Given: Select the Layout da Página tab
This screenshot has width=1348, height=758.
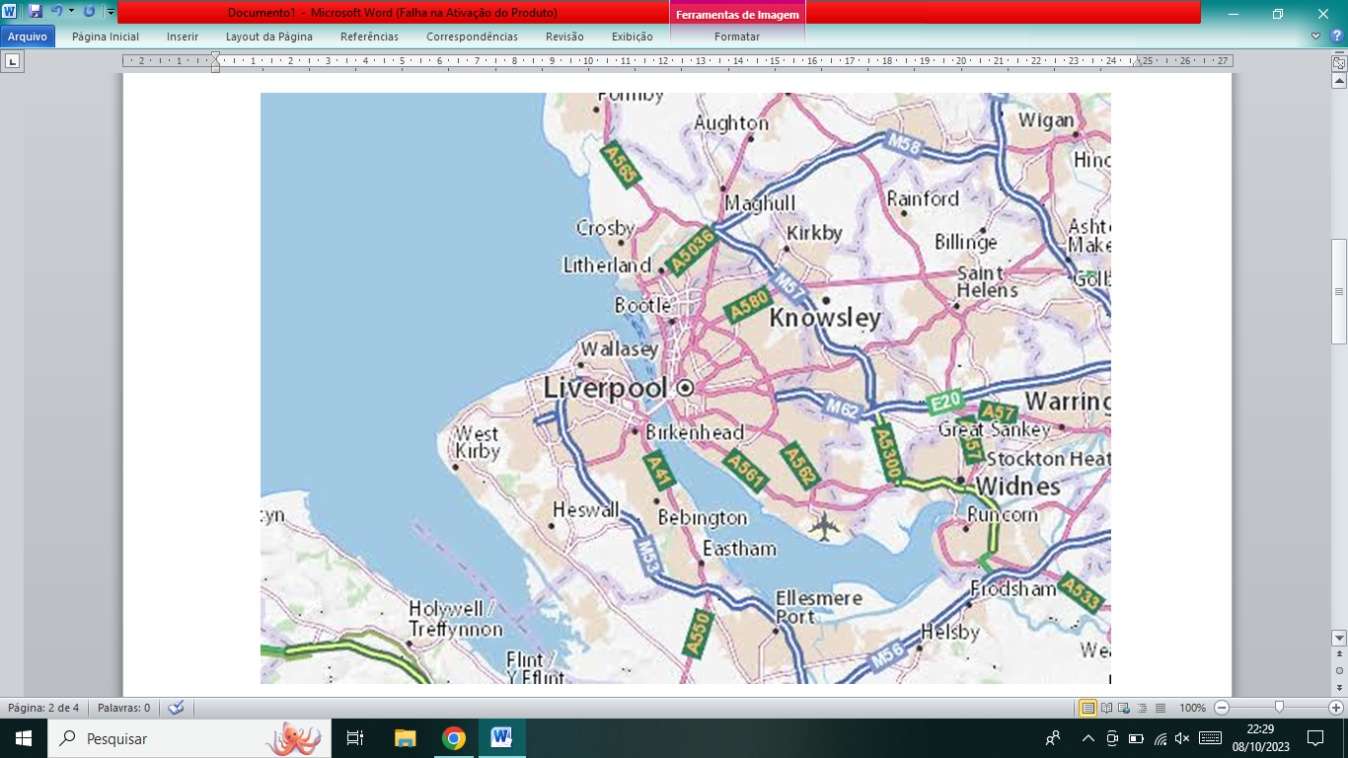Looking at the screenshot, I should (x=269, y=36).
